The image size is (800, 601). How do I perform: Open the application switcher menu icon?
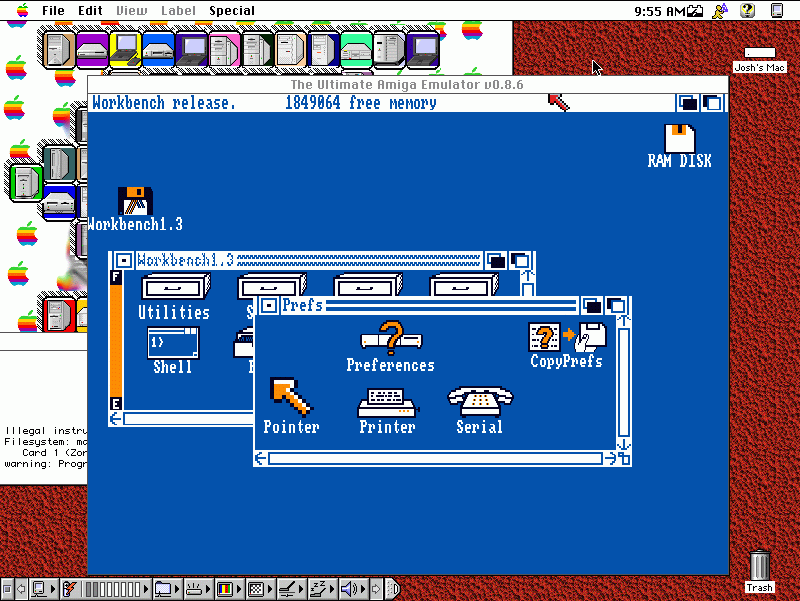tap(777, 10)
